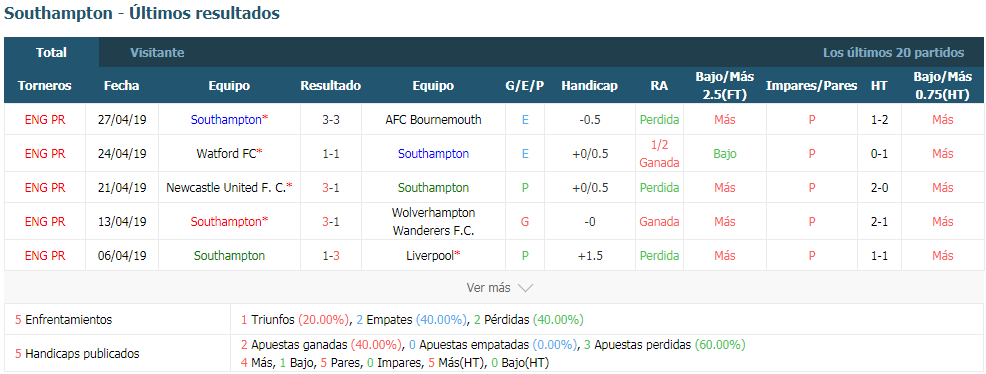Expand the Ver más chevron
The height and width of the screenshot is (374, 986).
tap(525, 288)
